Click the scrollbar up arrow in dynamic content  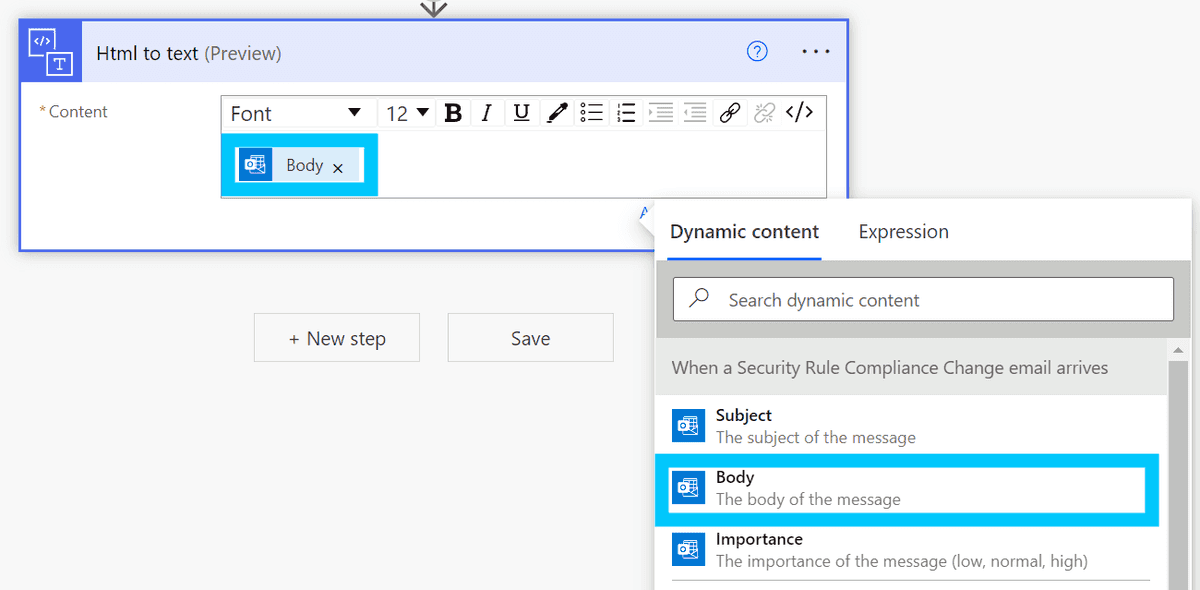click(x=1178, y=350)
